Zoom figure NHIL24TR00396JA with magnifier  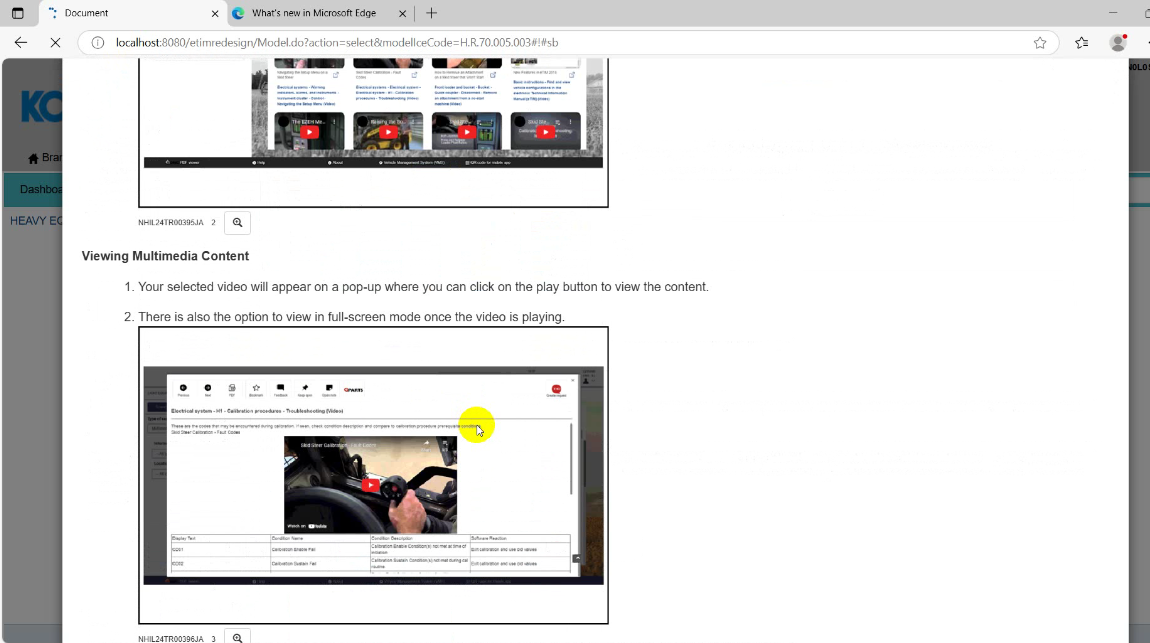pos(238,637)
